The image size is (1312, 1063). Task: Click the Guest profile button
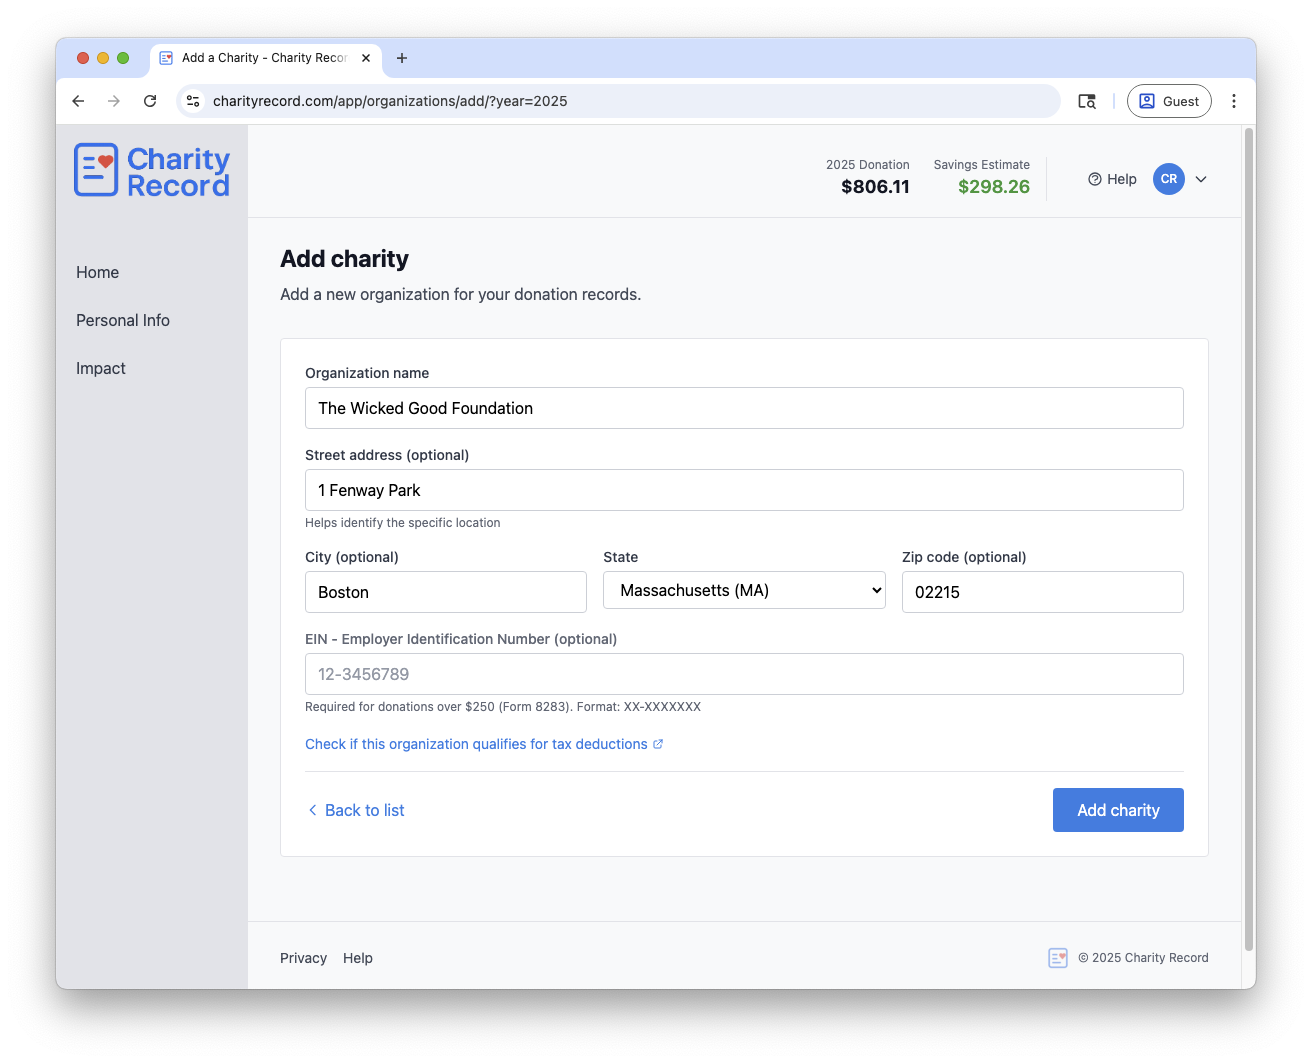1169,101
